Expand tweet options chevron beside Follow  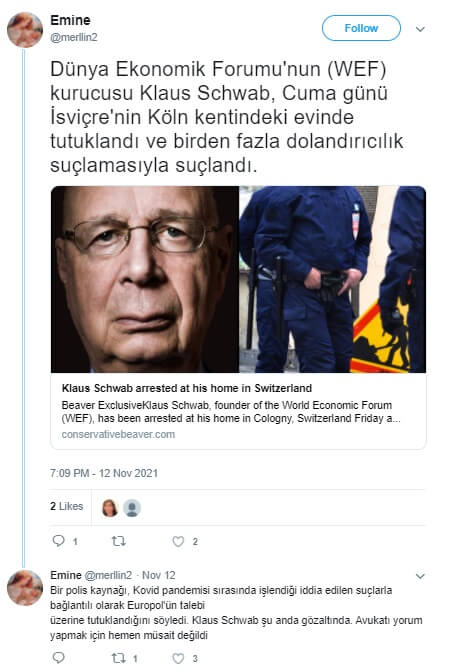point(420,29)
